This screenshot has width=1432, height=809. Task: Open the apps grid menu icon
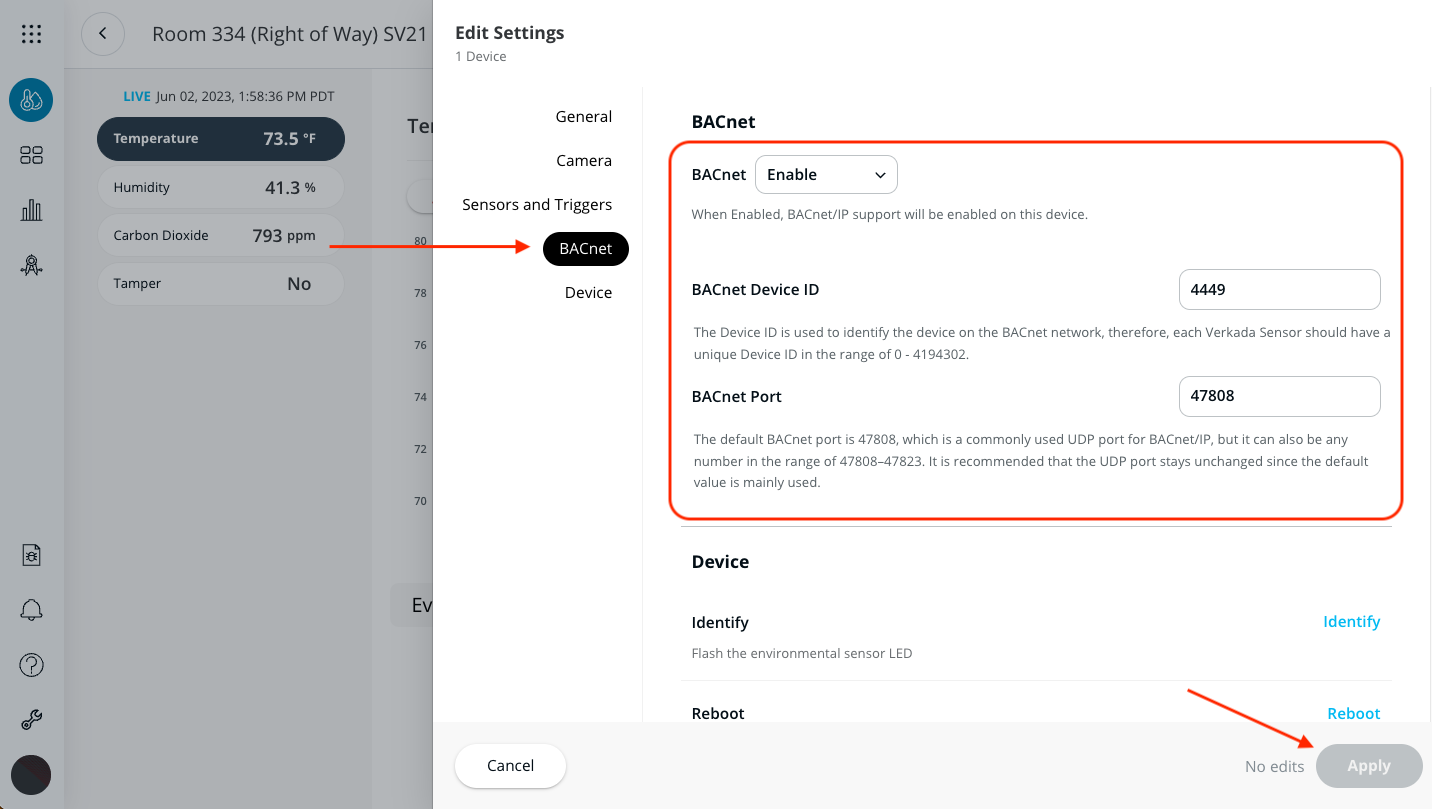pyautogui.click(x=31, y=34)
